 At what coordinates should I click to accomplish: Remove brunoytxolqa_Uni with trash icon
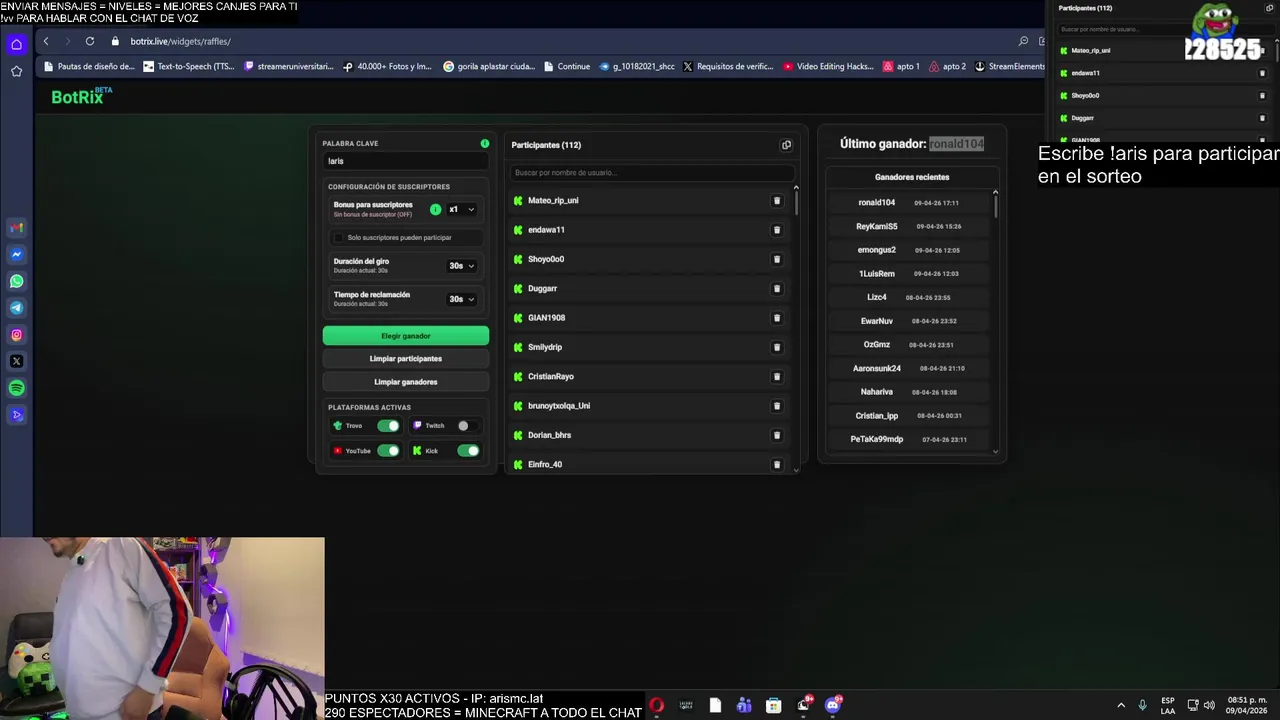776,406
